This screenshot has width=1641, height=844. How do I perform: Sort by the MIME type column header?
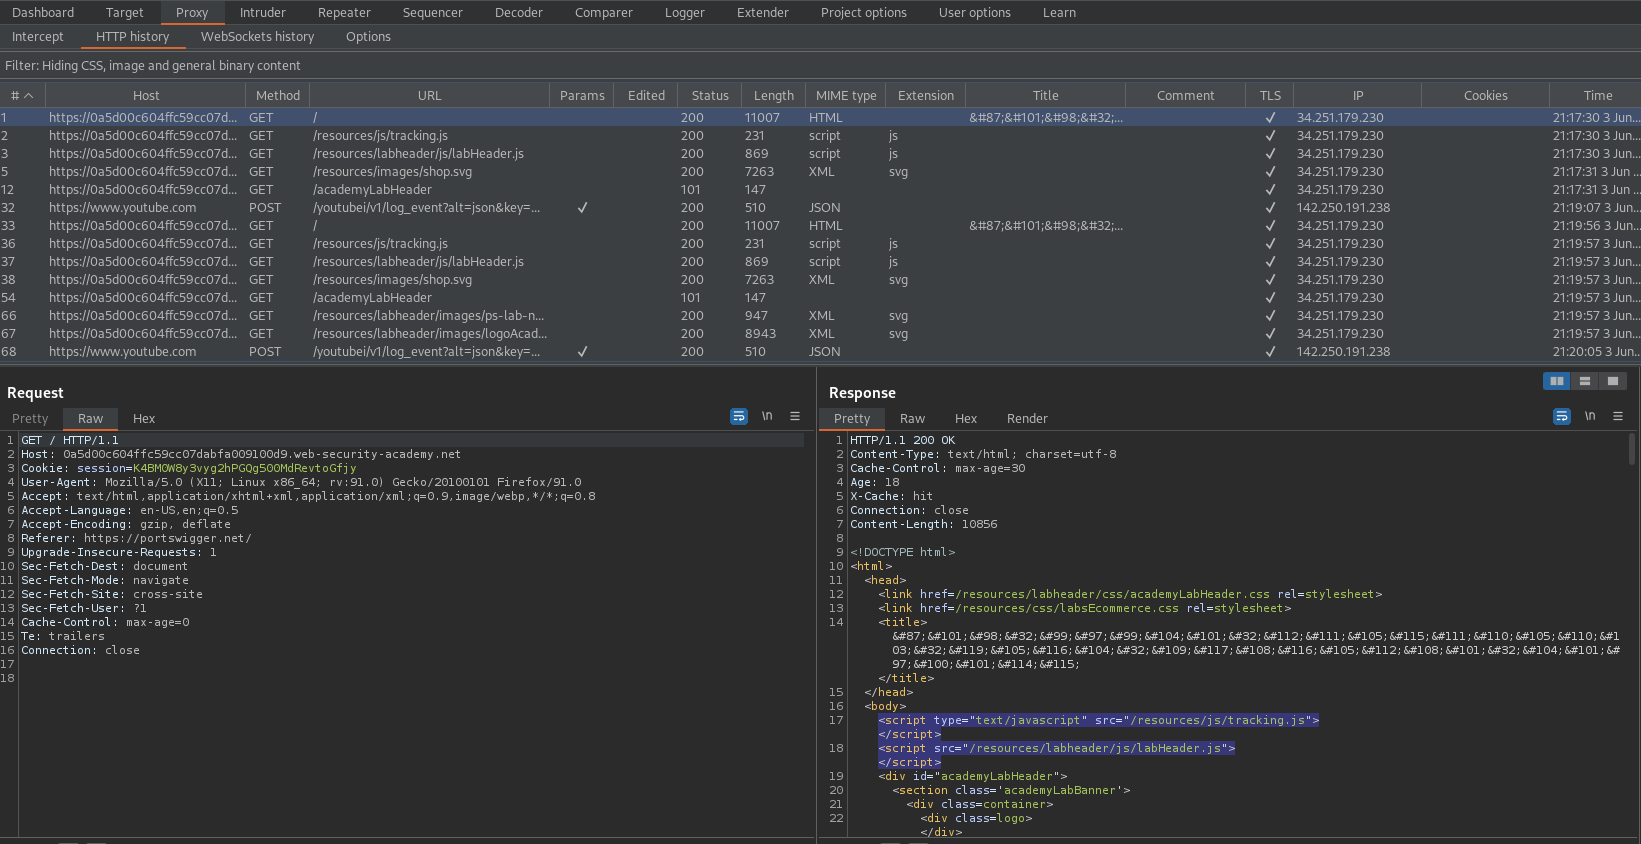point(846,96)
